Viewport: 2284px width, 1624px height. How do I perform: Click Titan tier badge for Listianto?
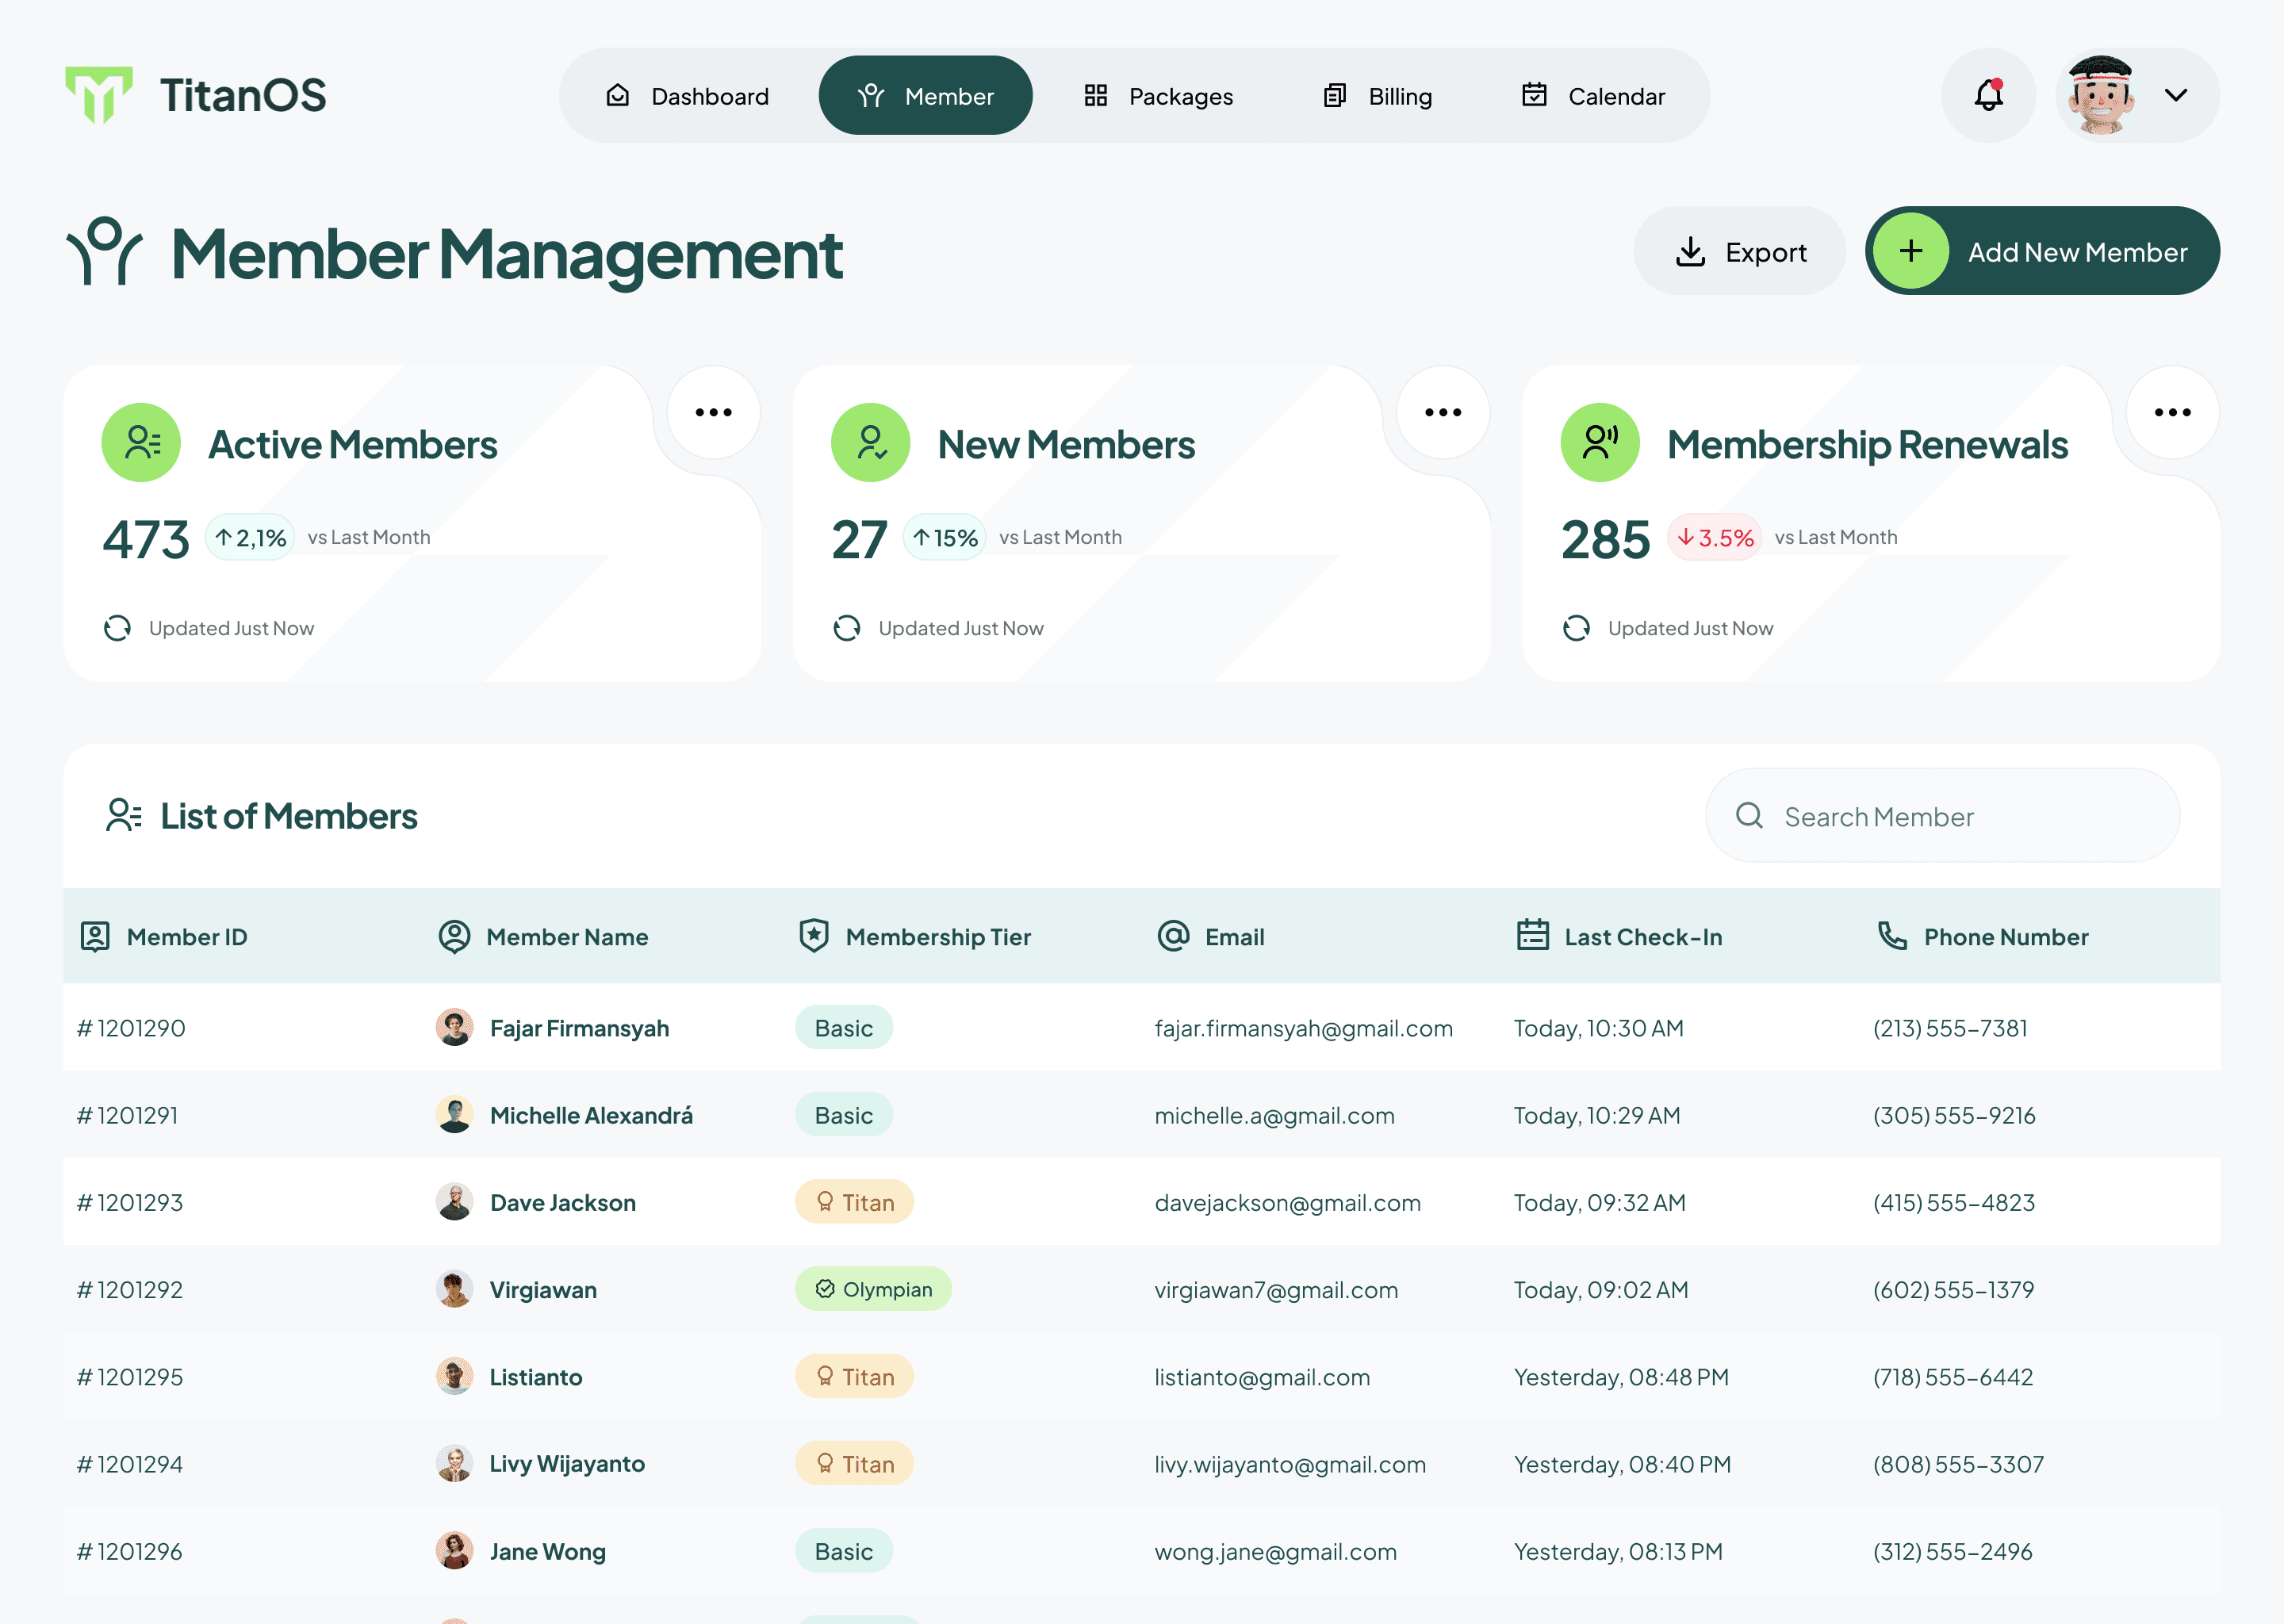pos(855,1377)
